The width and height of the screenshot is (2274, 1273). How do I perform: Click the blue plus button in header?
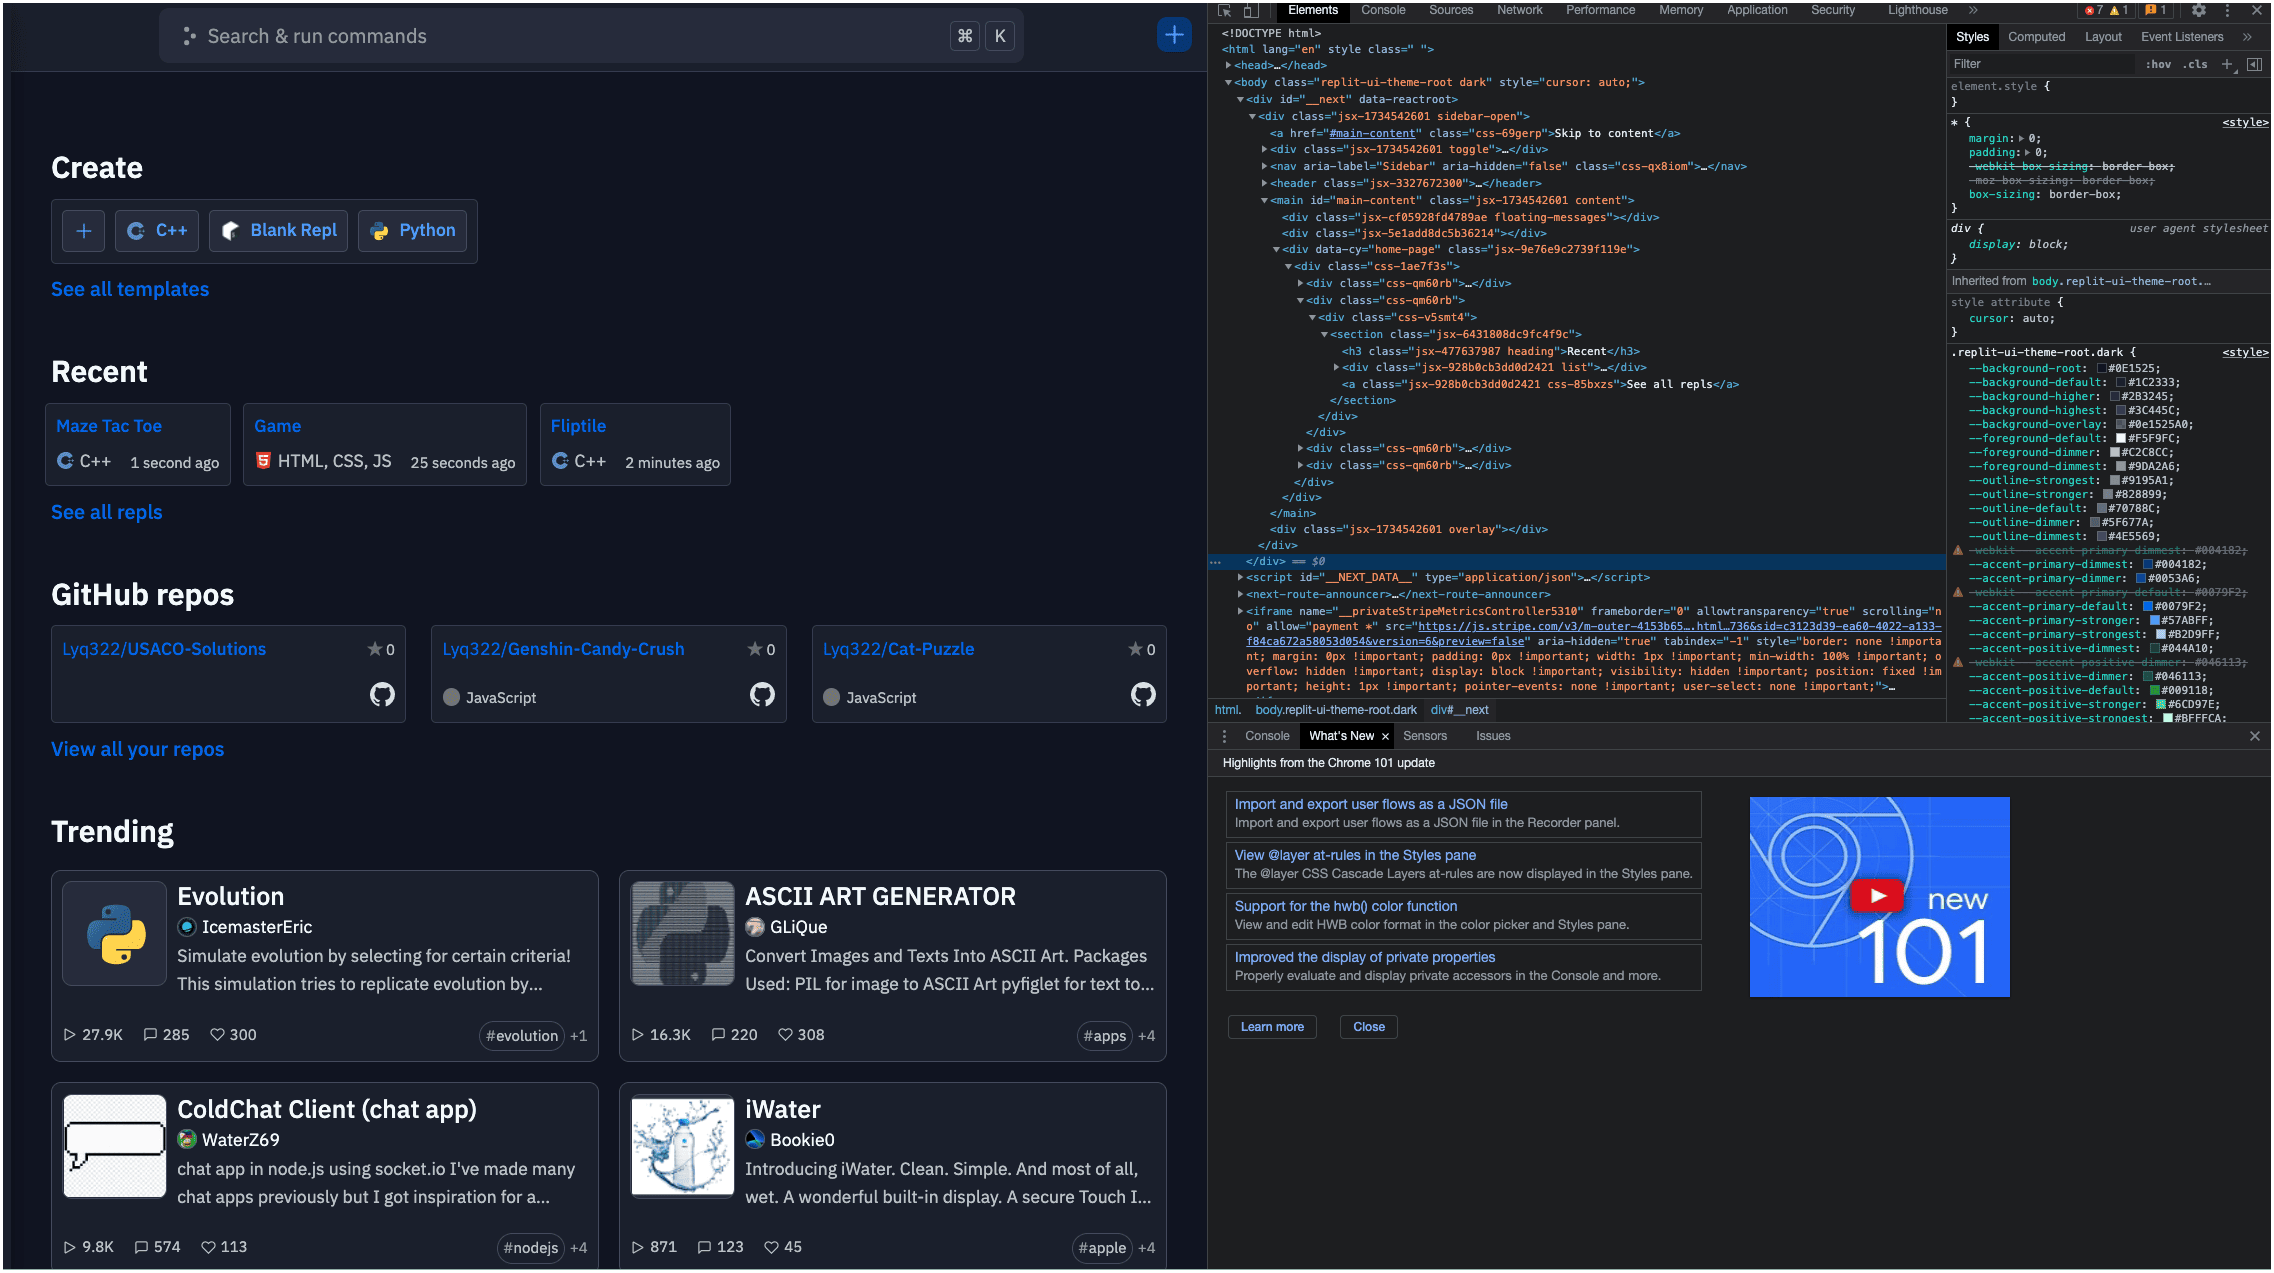pos(1174,35)
